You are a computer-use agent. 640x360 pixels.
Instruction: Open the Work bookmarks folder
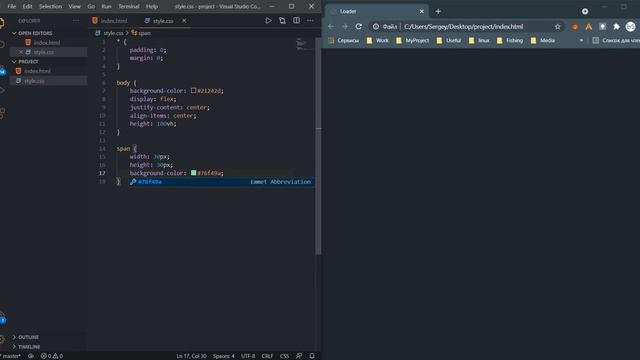(378, 40)
